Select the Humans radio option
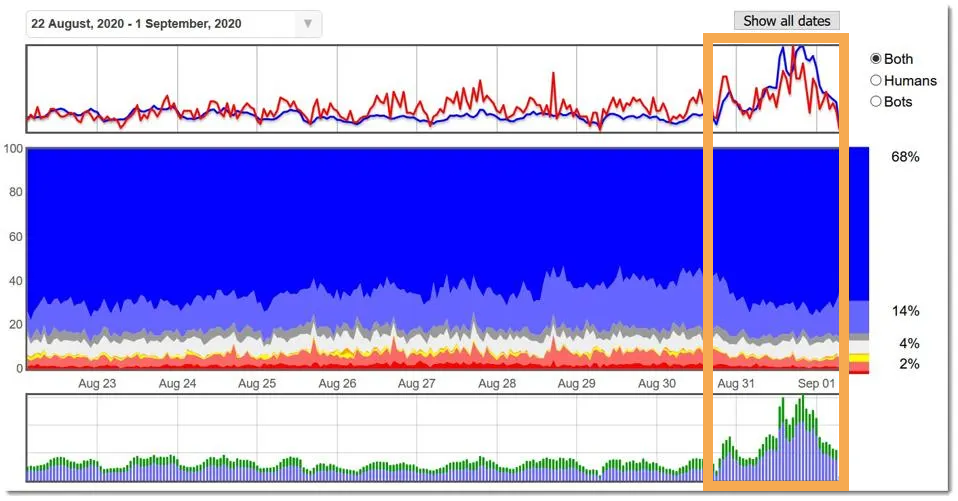 (x=876, y=81)
